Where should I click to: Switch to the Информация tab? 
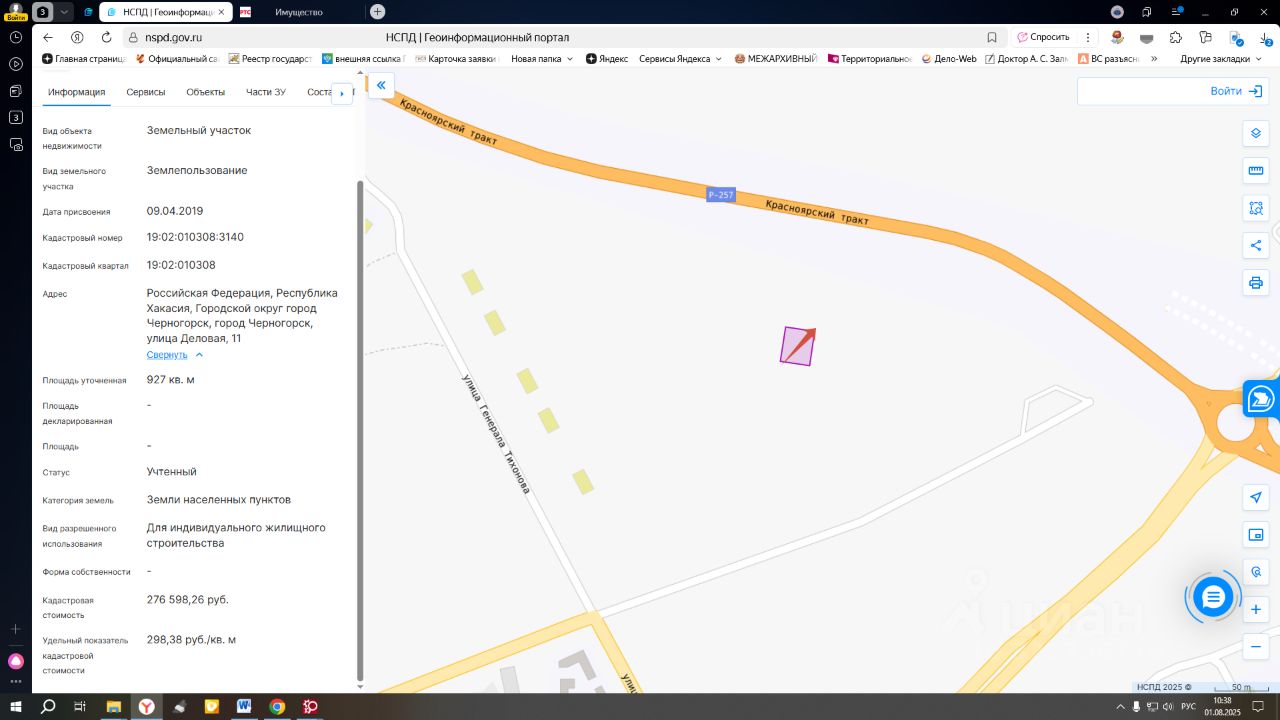tap(76, 92)
